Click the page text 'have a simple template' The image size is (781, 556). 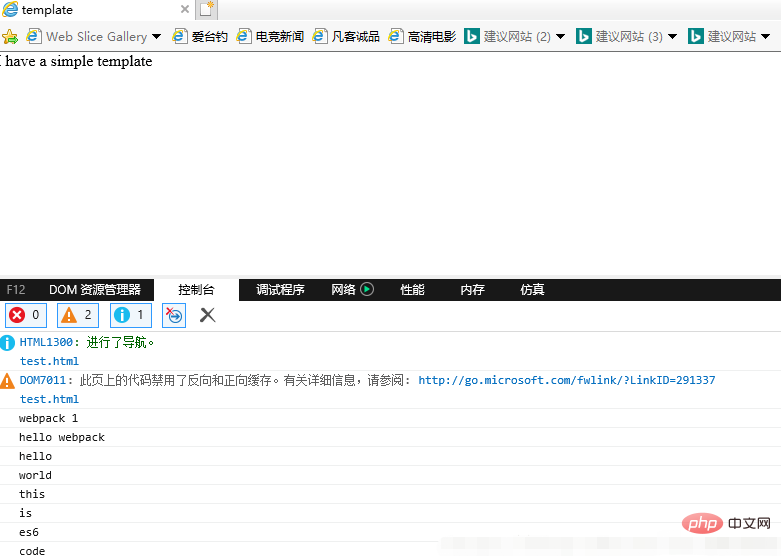pos(79,61)
